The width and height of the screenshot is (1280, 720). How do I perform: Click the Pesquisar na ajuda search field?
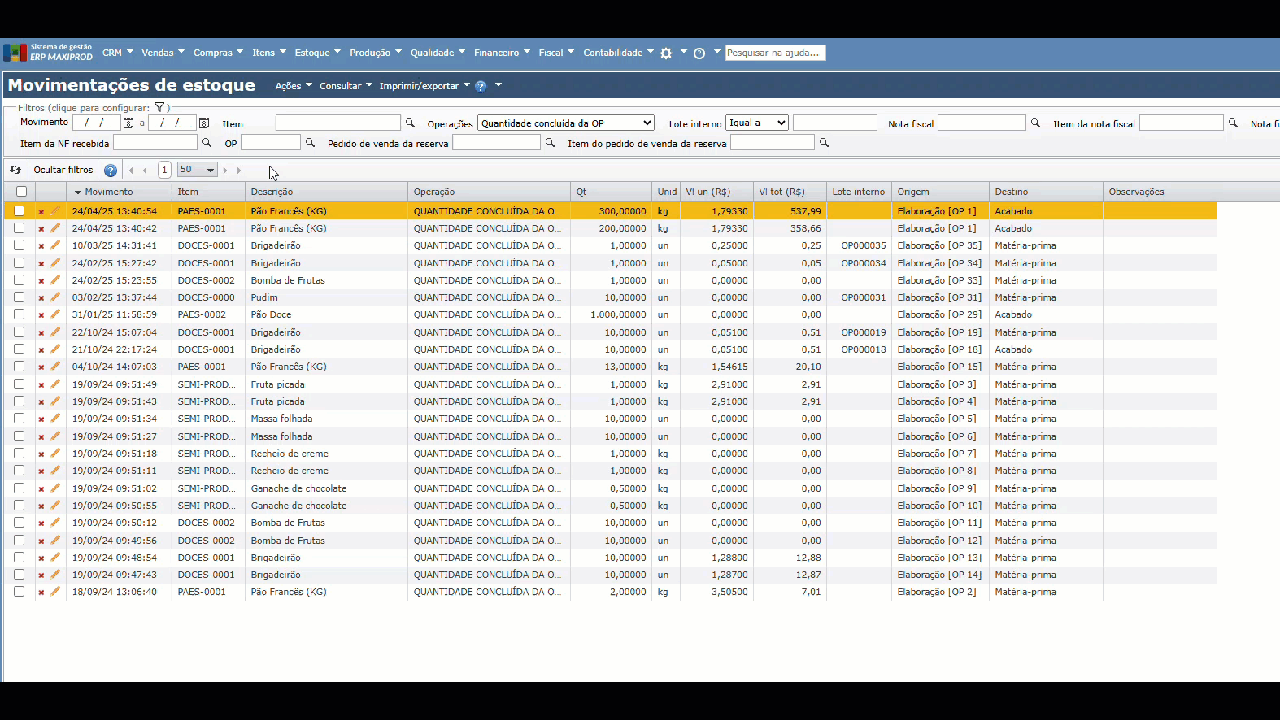[775, 53]
